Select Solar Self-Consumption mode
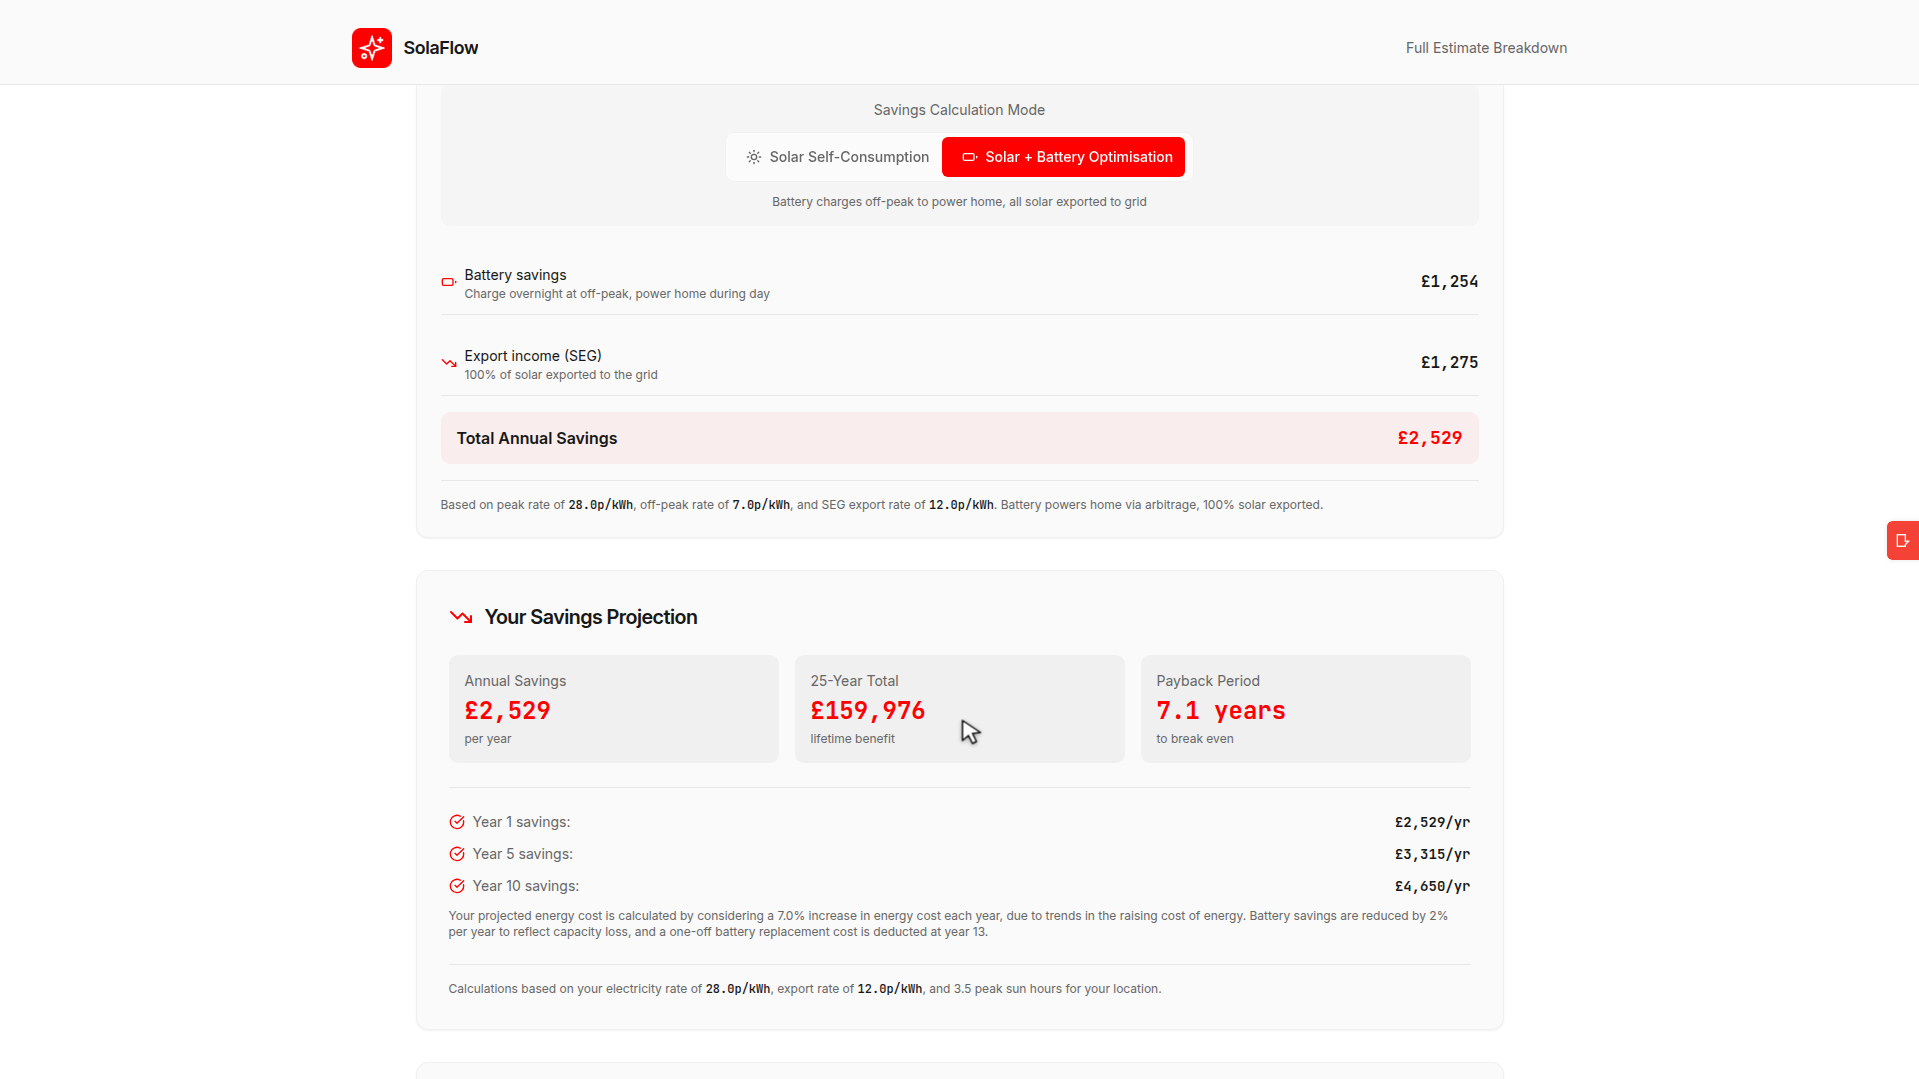This screenshot has height=1079, width=1919. [837, 157]
